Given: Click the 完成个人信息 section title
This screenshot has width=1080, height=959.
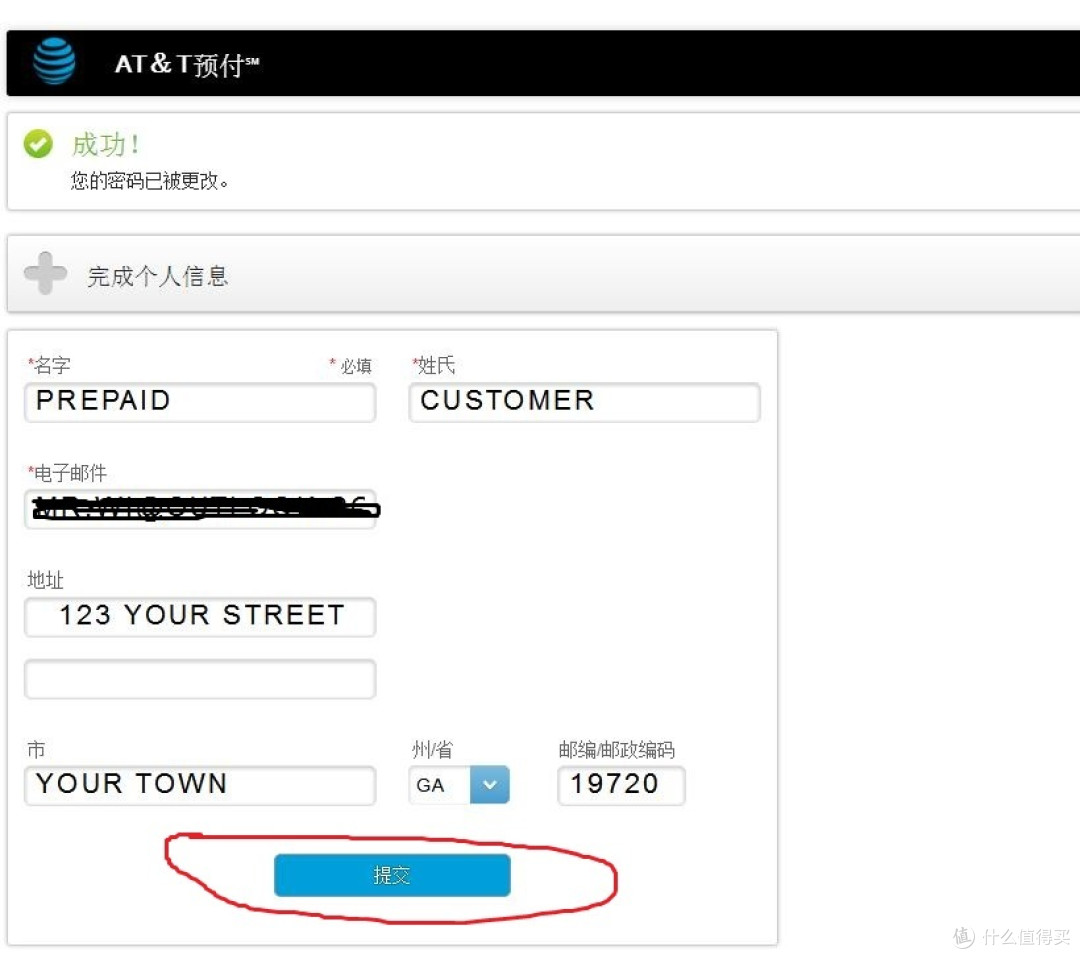Looking at the screenshot, I should [158, 276].
